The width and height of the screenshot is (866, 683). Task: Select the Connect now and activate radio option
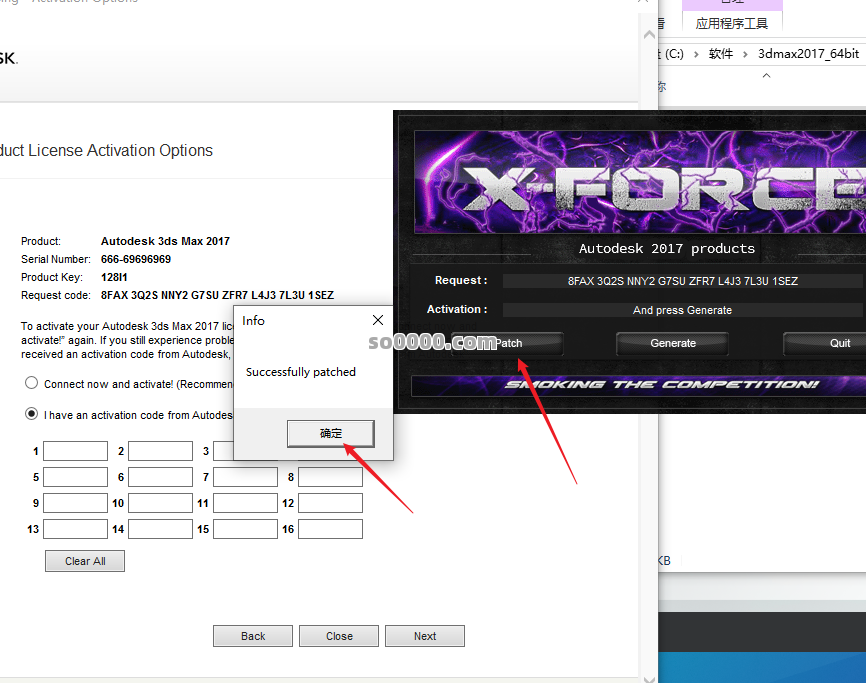pos(32,383)
